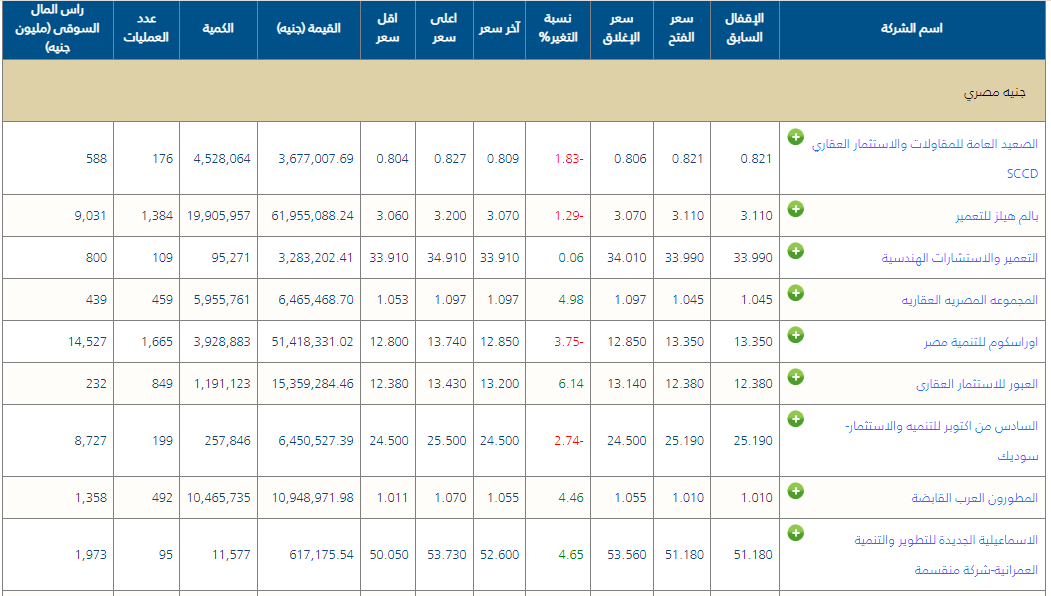Open company link المجموعه المصريه العقاريه
Screen dimensions: 1051x596
(x=969, y=300)
